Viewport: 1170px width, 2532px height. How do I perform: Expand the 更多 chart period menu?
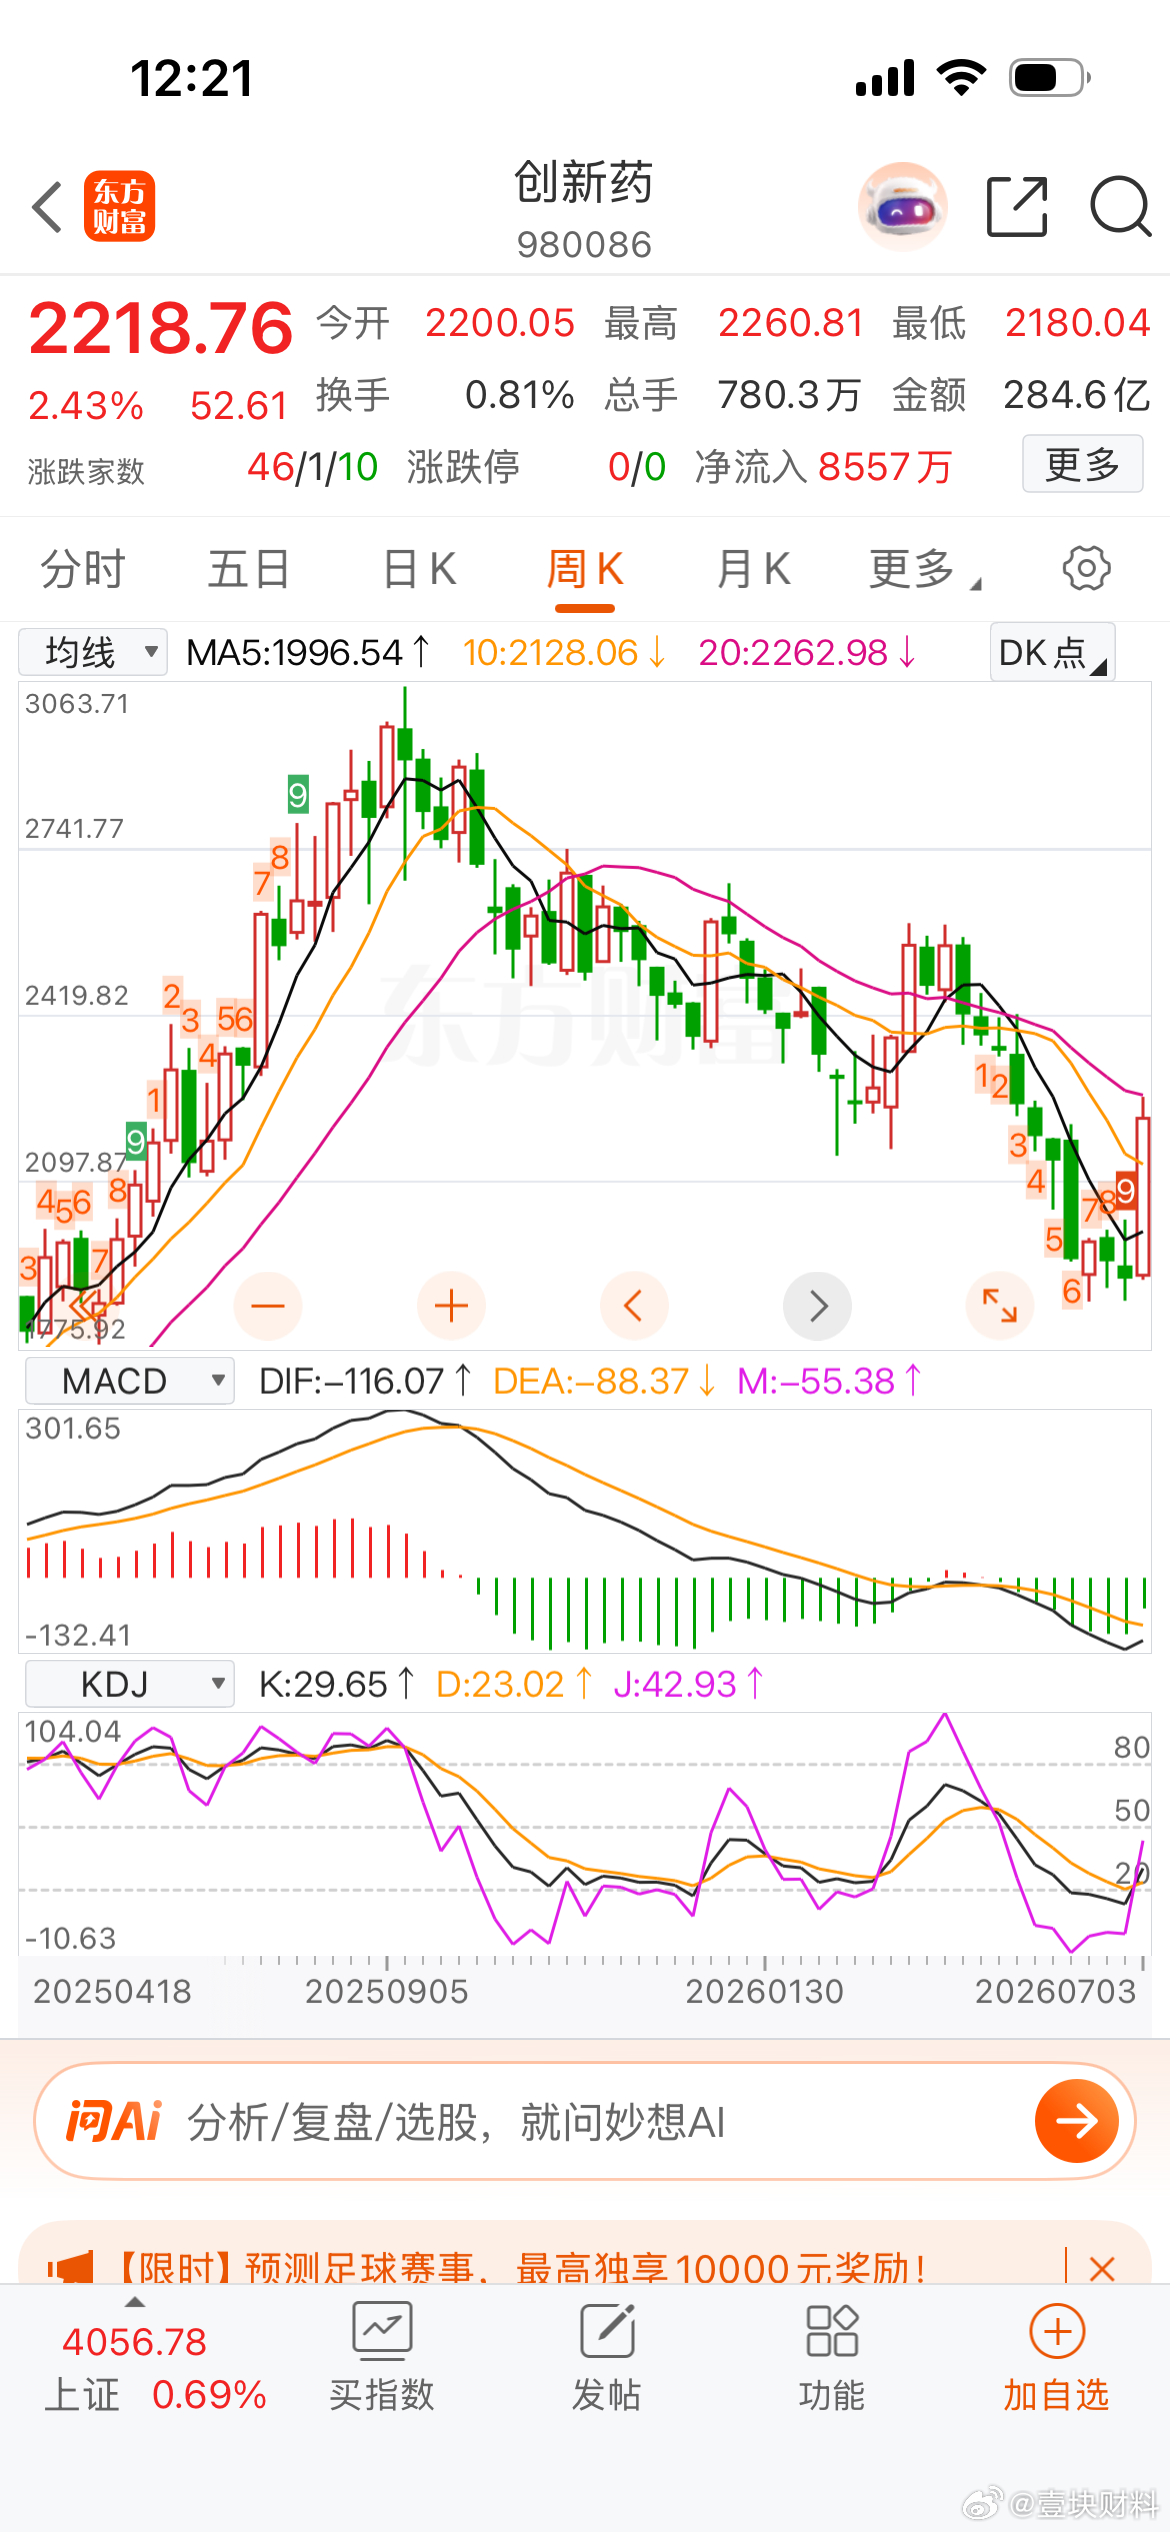click(925, 569)
